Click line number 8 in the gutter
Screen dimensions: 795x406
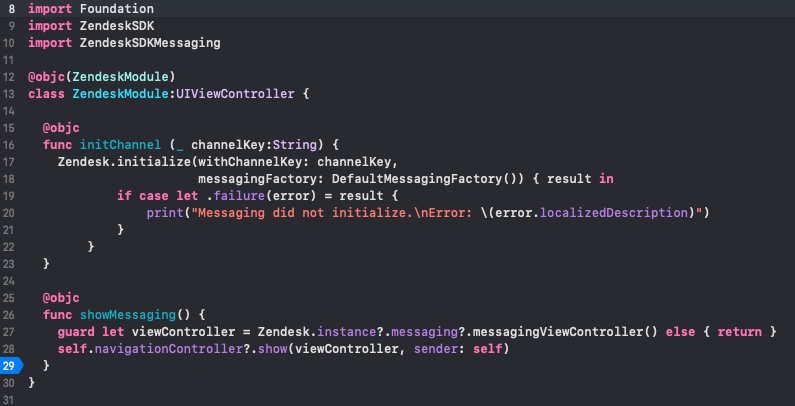point(9,8)
